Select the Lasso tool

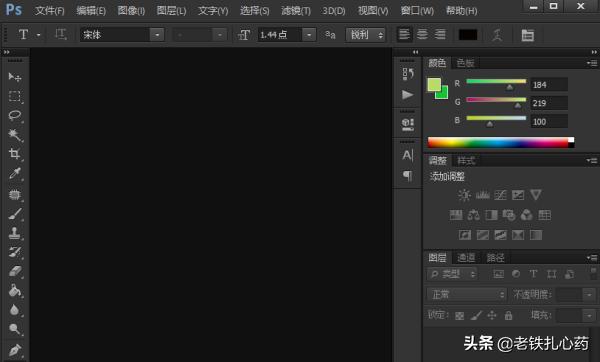tap(15, 115)
